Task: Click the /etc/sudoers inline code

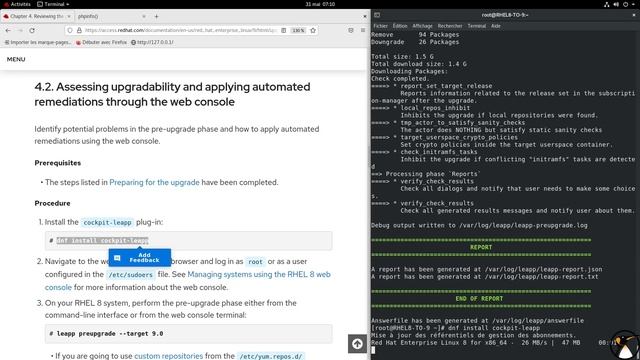Action: click(x=131, y=275)
